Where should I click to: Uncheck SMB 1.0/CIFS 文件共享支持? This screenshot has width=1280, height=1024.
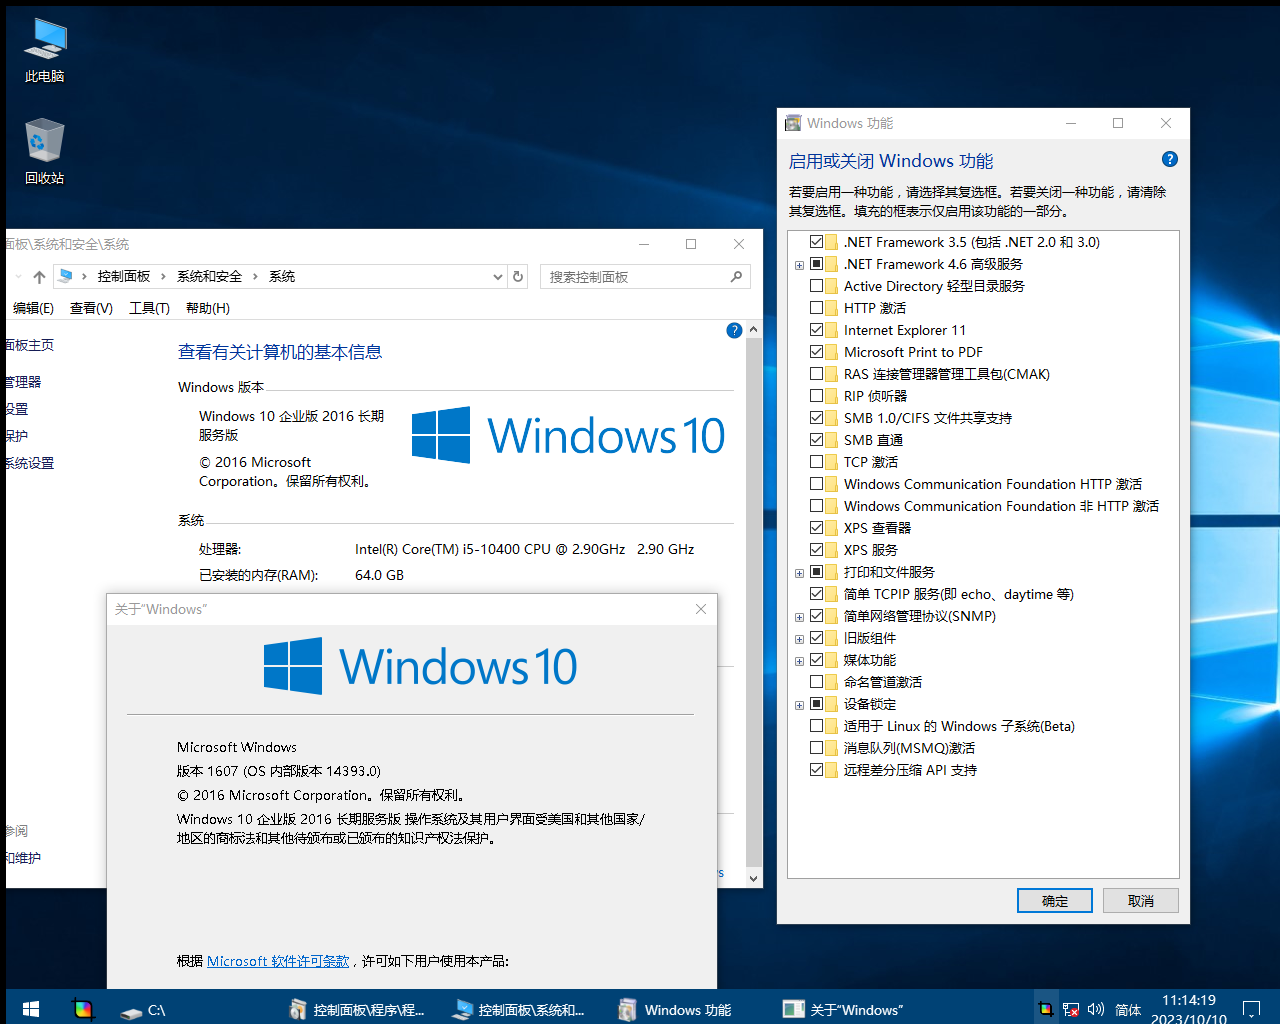(817, 418)
